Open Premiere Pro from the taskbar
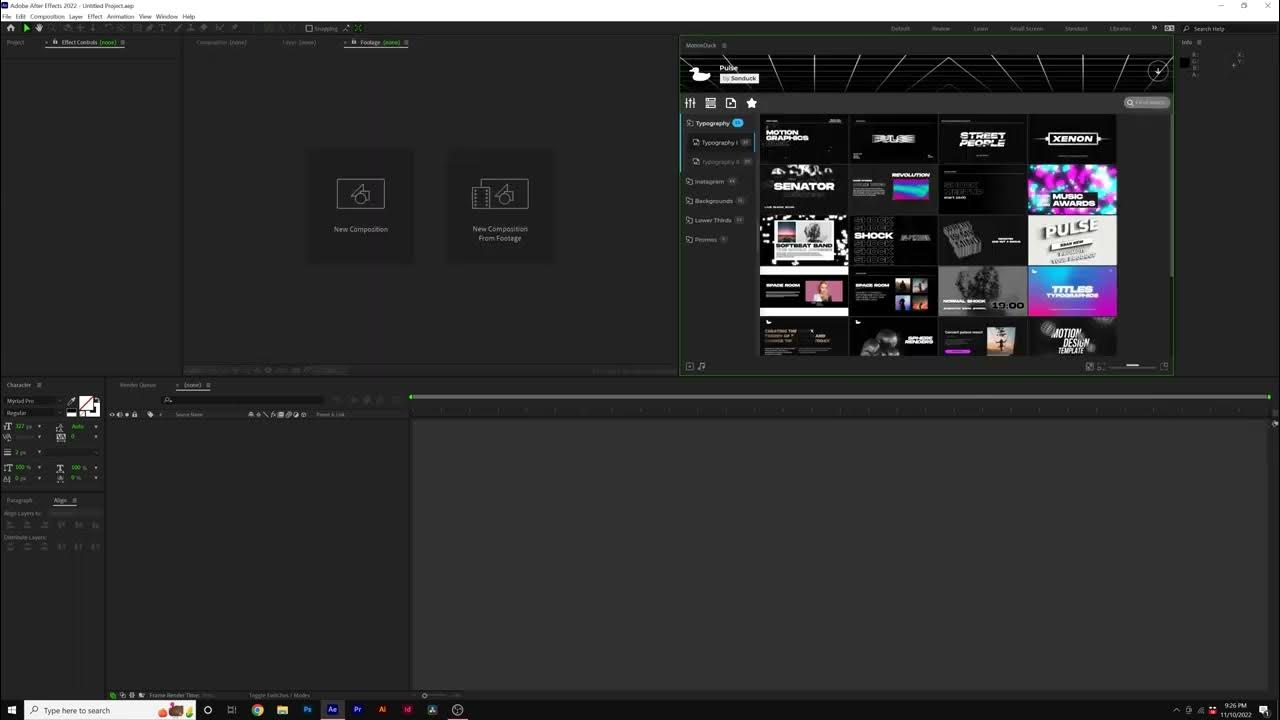 pyautogui.click(x=357, y=710)
